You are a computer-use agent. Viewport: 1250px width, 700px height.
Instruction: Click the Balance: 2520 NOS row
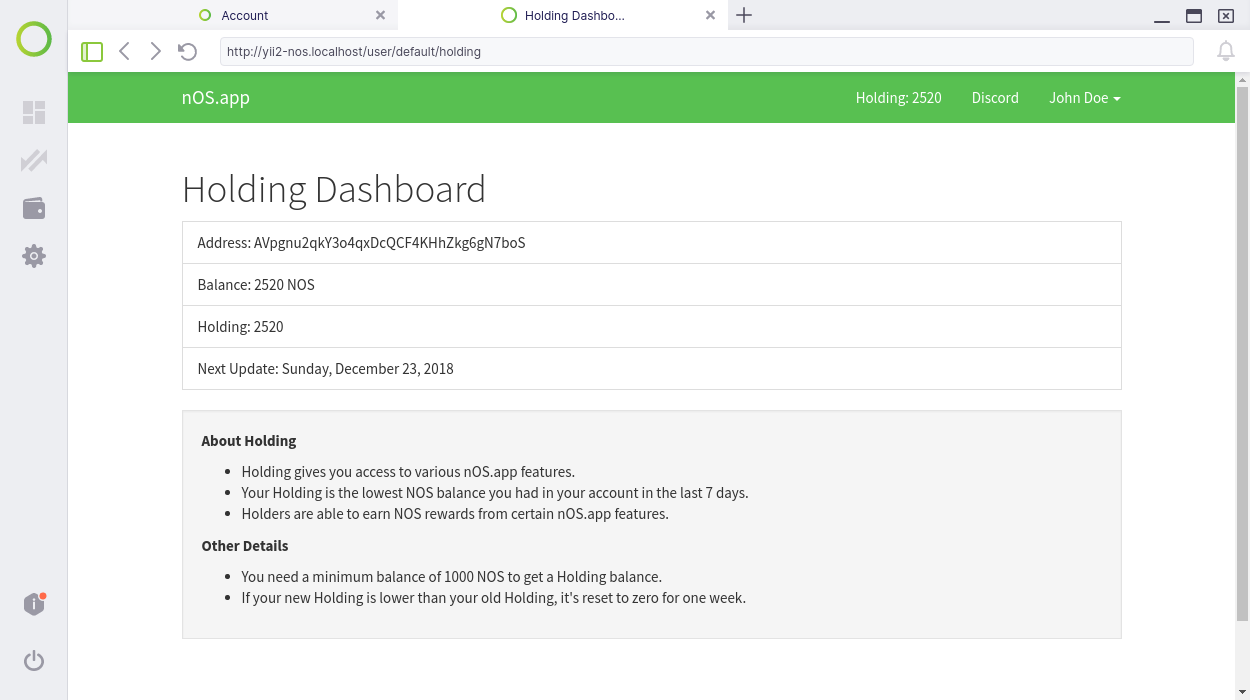652,285
